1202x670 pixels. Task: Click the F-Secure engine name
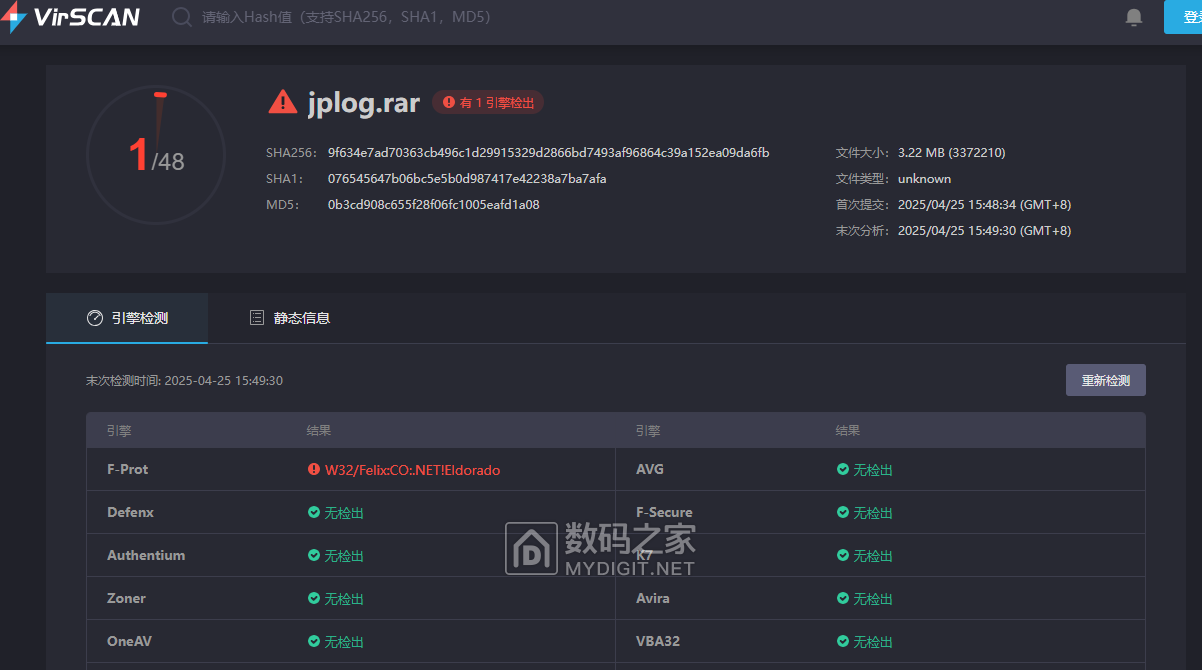click(x=664, y=512)
